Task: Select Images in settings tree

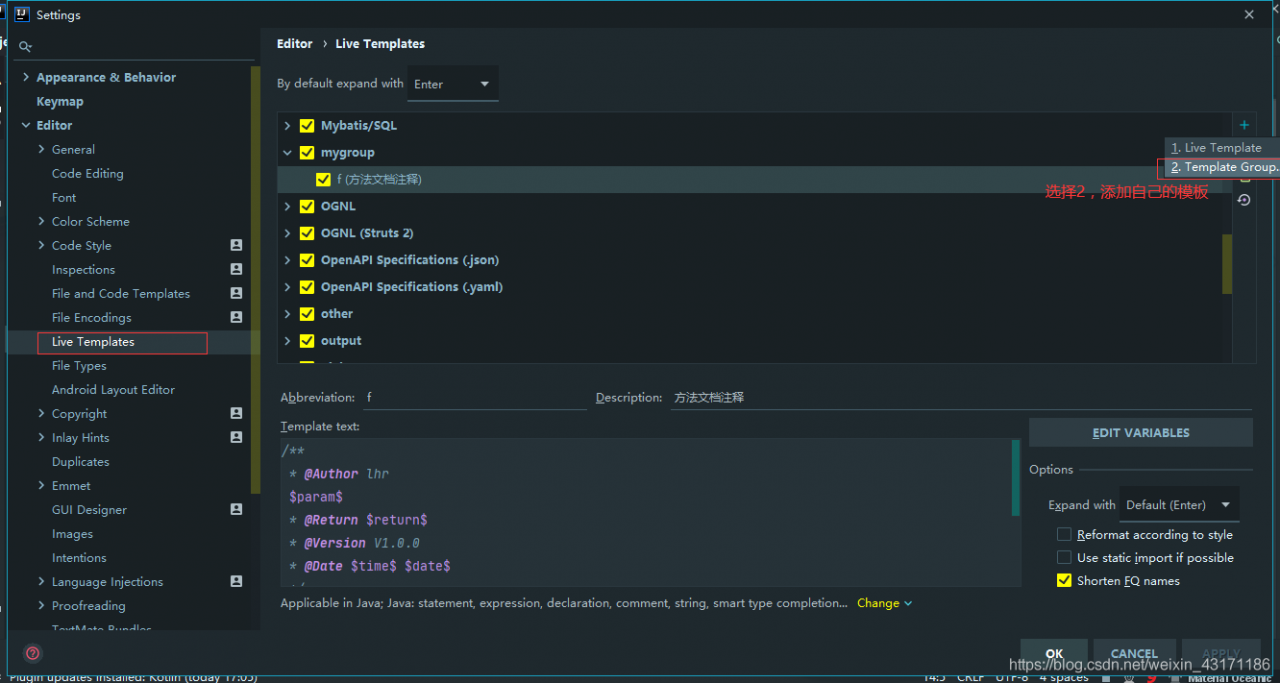Action: (72, 534)
